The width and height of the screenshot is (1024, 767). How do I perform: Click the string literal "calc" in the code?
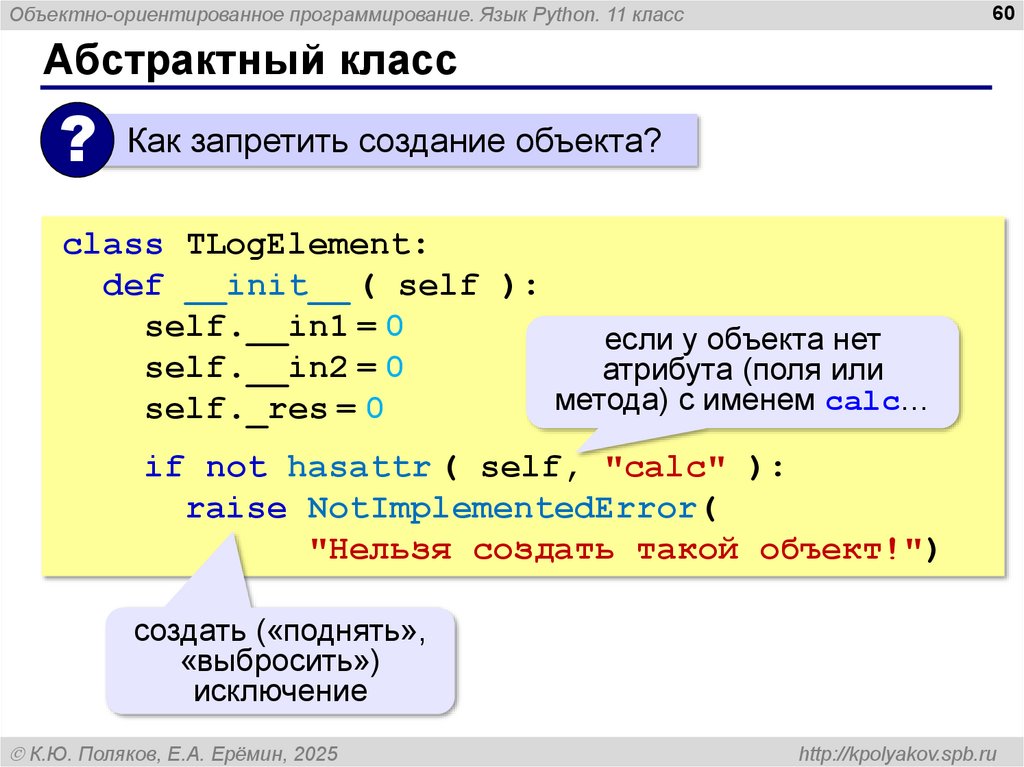click(x=665, y=467)
